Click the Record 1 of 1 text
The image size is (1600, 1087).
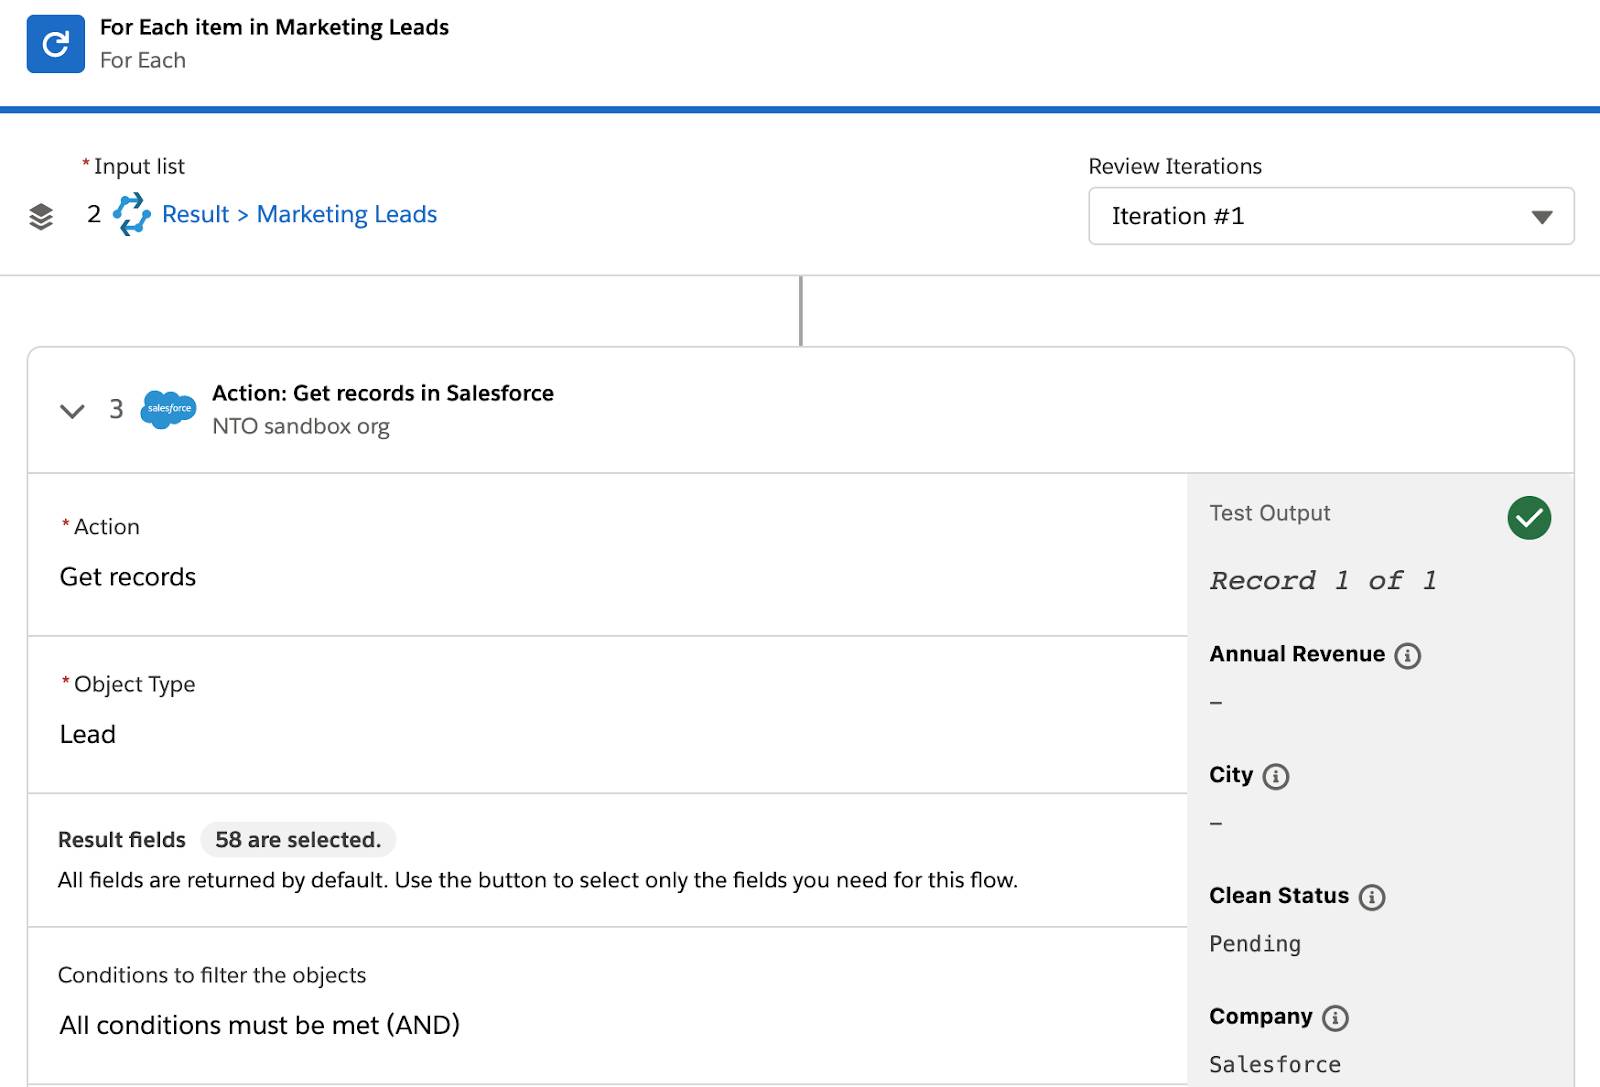click(1323, 581)
